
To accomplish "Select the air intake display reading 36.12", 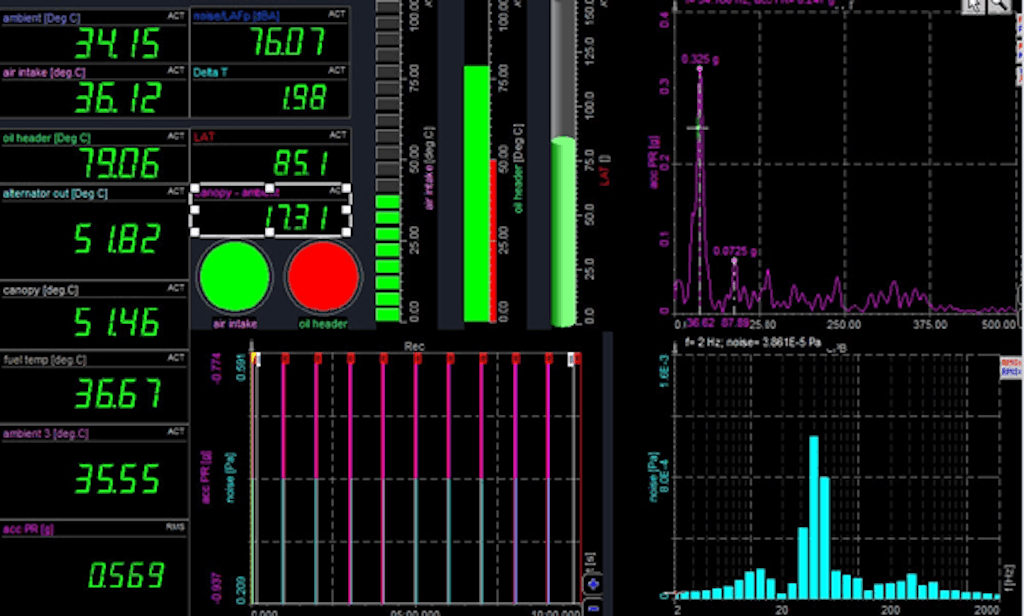I will pos(94,91).
